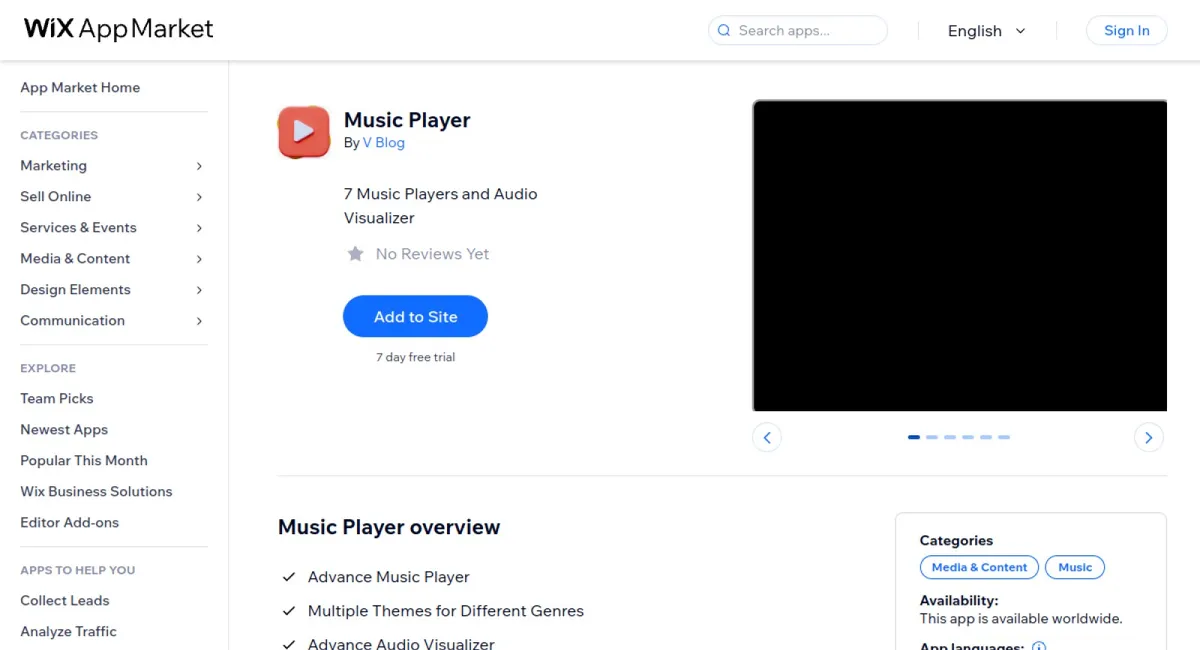This screenshot has height=650, width=1200.
Task: Select the Media & Content category tag
Action: 979,567
